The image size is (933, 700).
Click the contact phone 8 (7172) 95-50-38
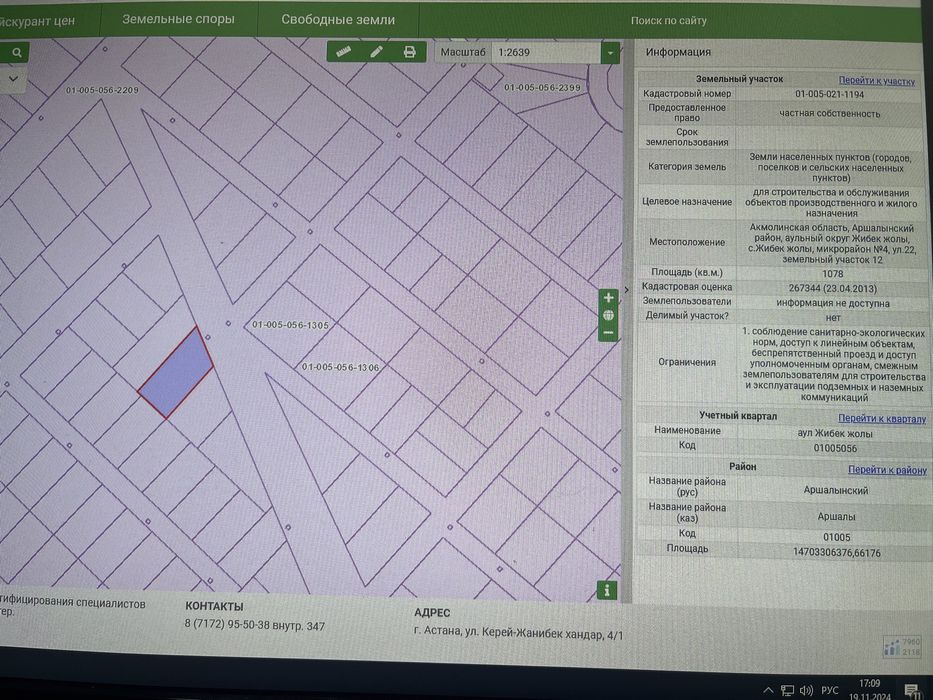227,625
